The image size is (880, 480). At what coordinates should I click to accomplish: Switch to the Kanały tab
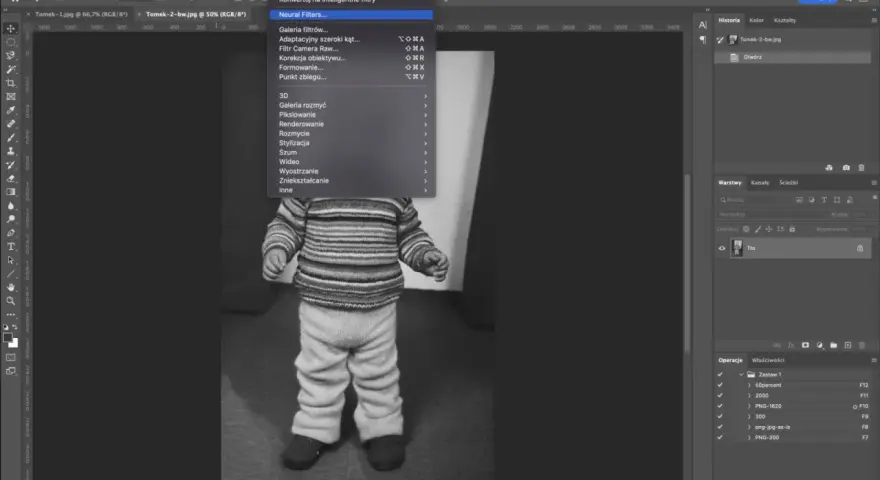[760, 182]
